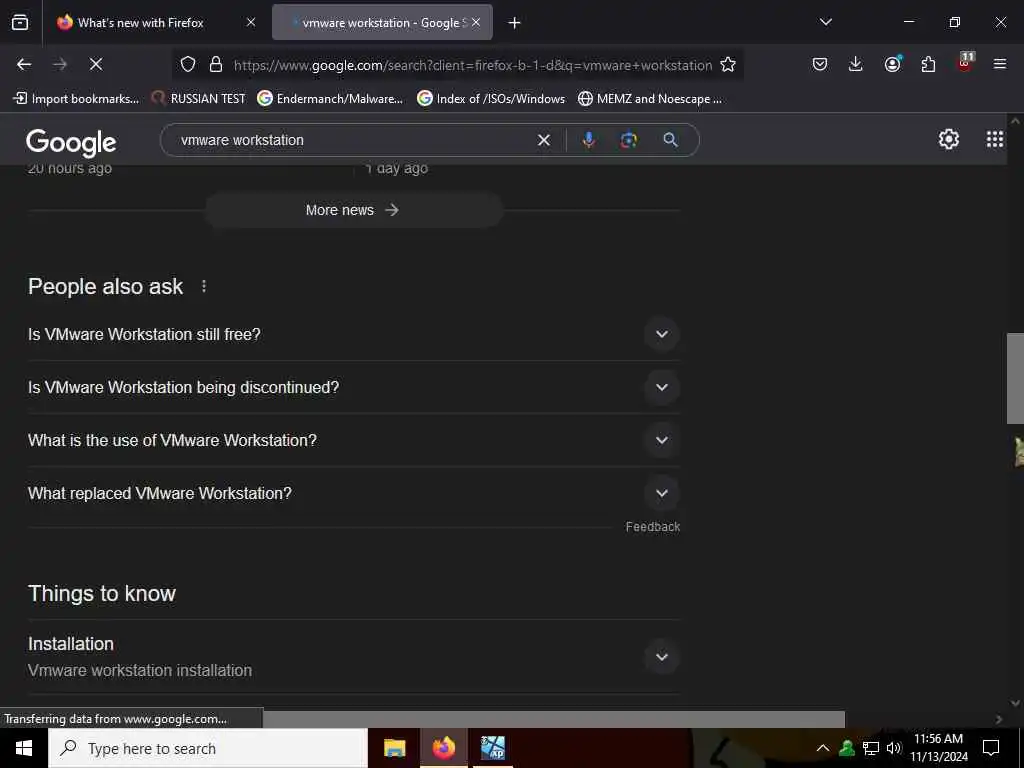Open XP application taskbar icon
This screenshot has height=768, width=1024.
coord(492,748)
